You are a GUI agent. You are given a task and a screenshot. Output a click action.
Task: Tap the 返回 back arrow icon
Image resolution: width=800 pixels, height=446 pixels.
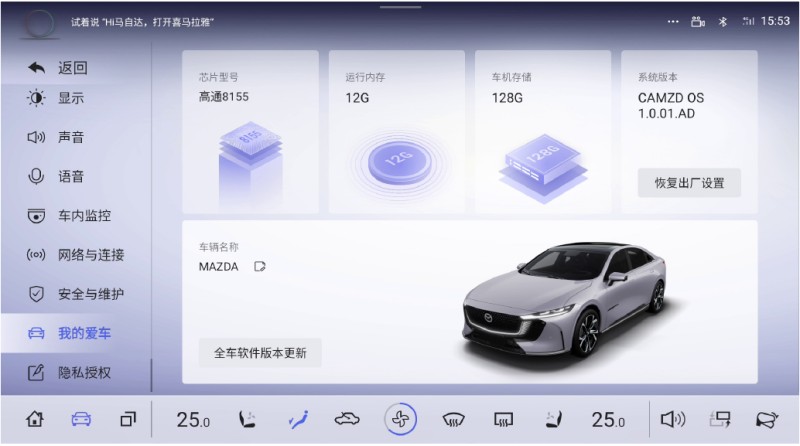pyautogui.click(x=36, y=67)
